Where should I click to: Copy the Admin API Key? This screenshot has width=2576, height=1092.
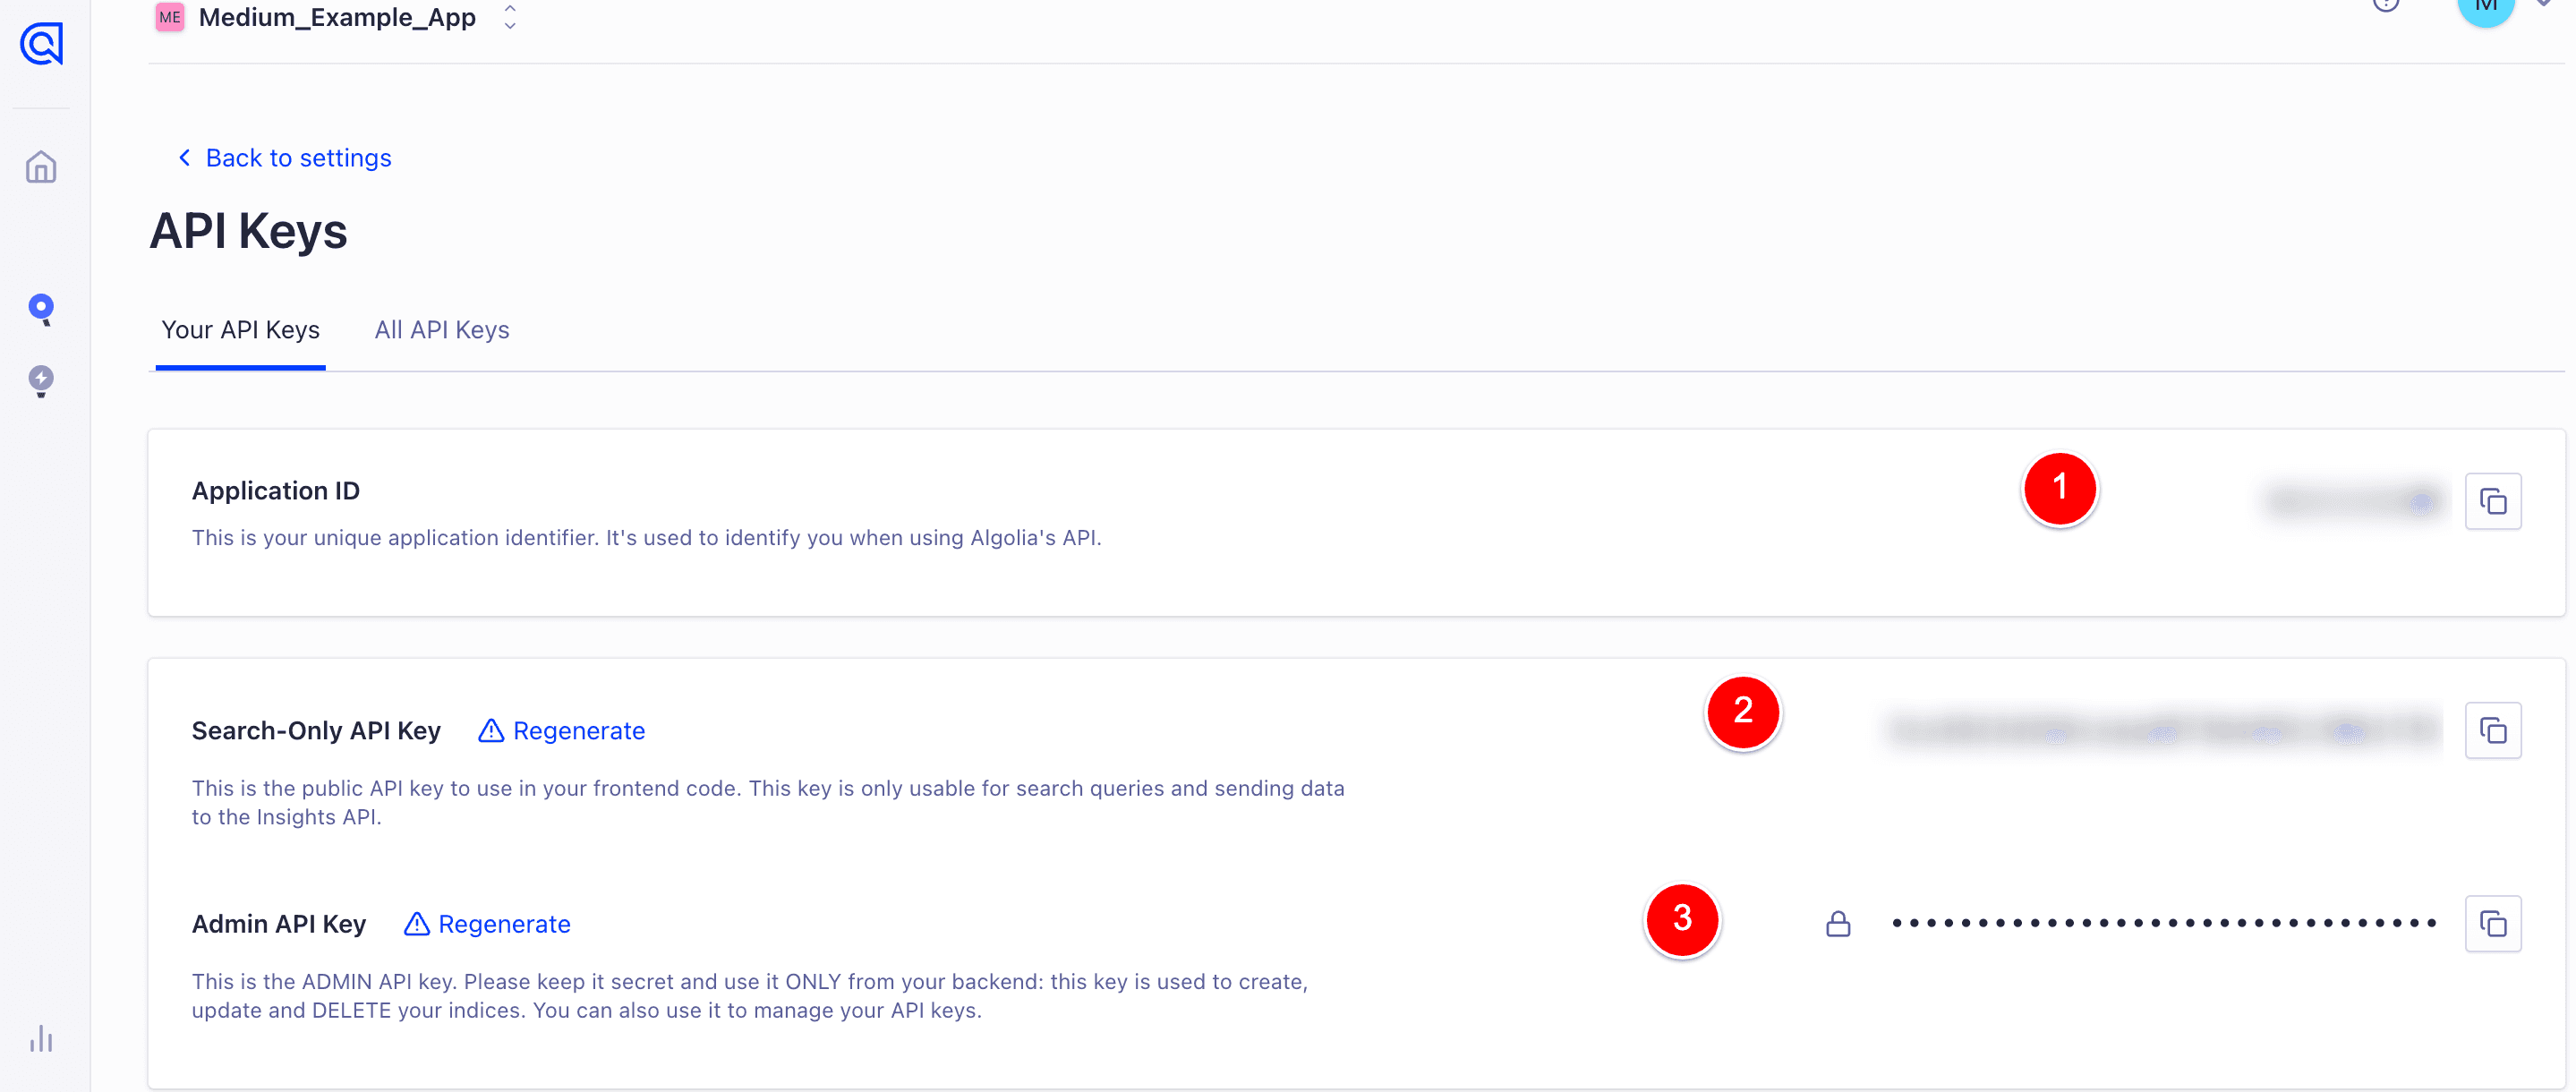2492,924
